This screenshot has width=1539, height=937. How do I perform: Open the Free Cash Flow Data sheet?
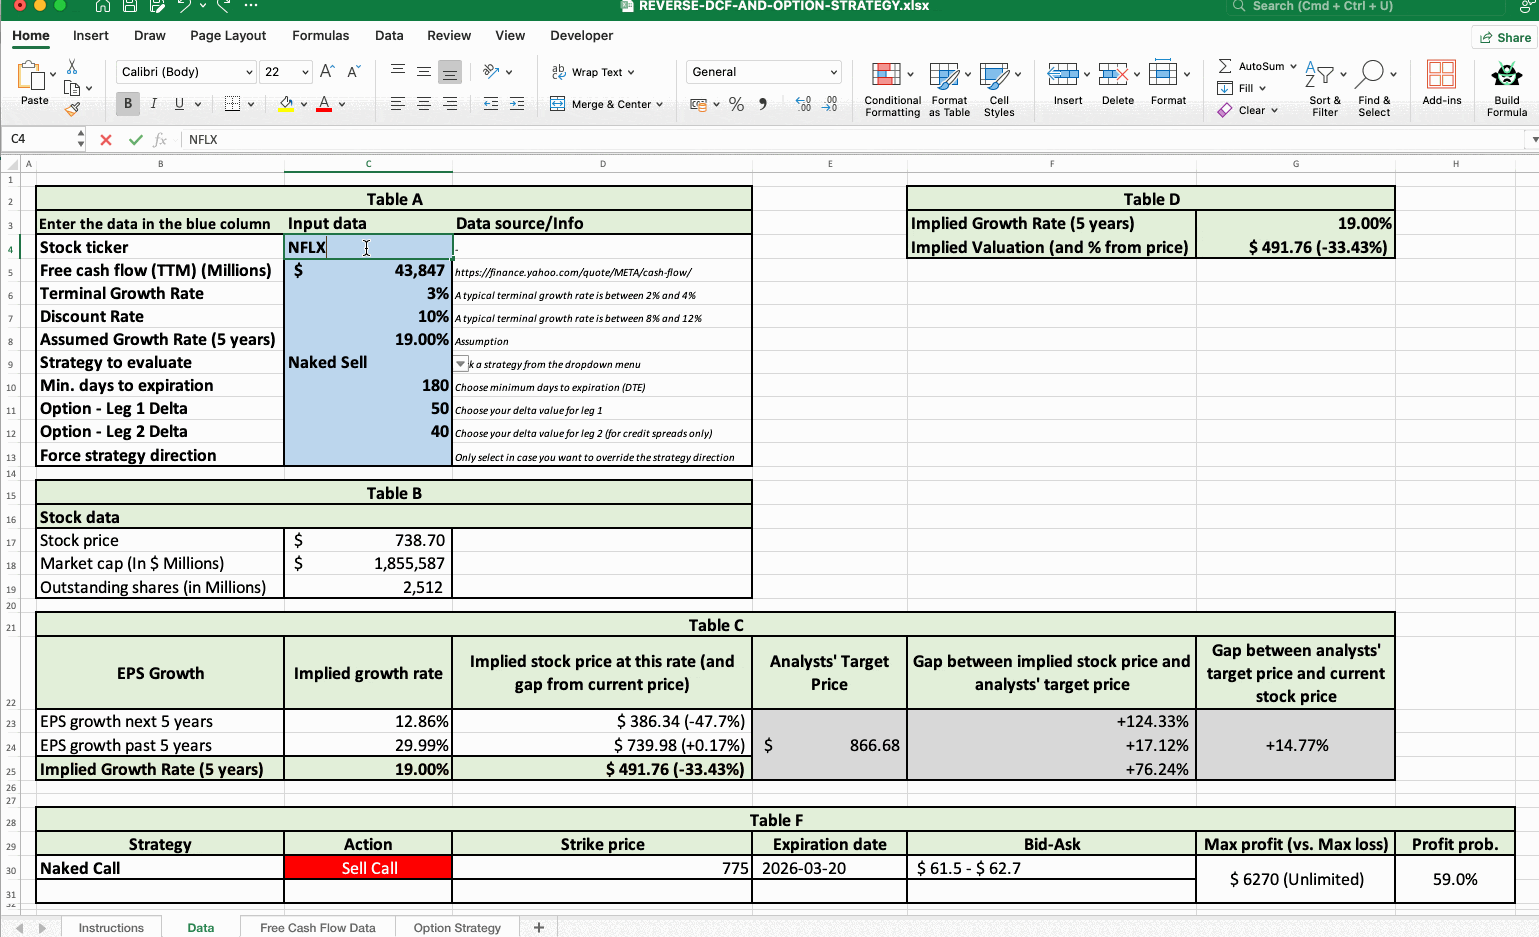[x=317, y=927]
